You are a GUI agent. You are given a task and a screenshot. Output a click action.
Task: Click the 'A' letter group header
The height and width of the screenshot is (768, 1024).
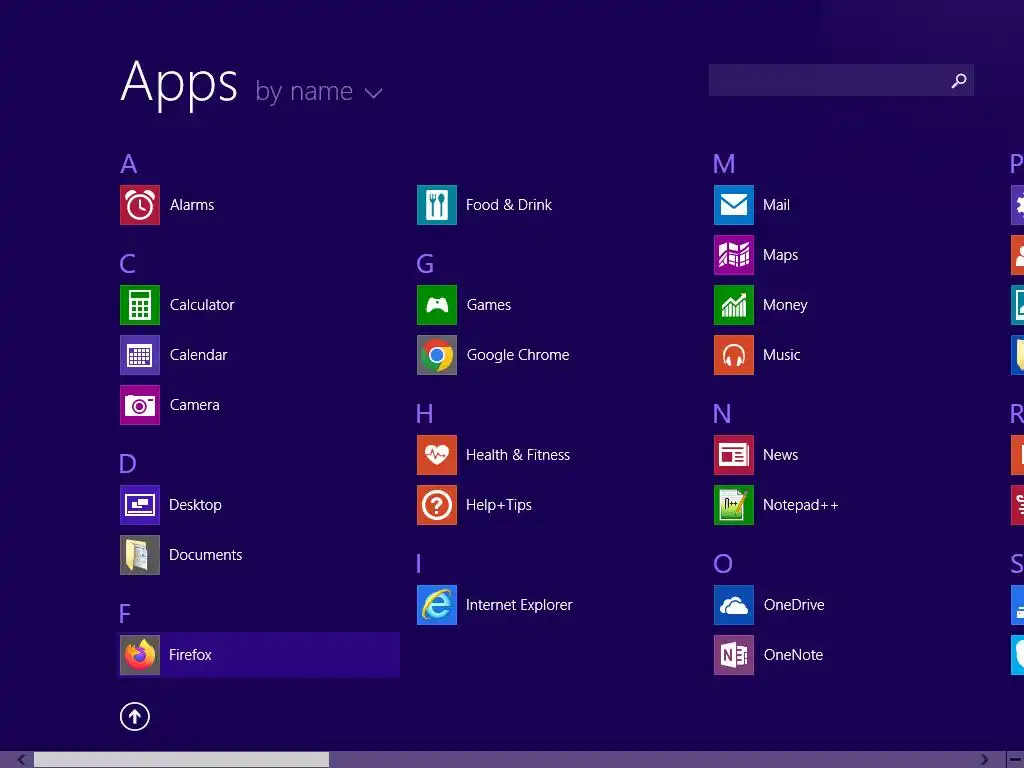(129, 164)
